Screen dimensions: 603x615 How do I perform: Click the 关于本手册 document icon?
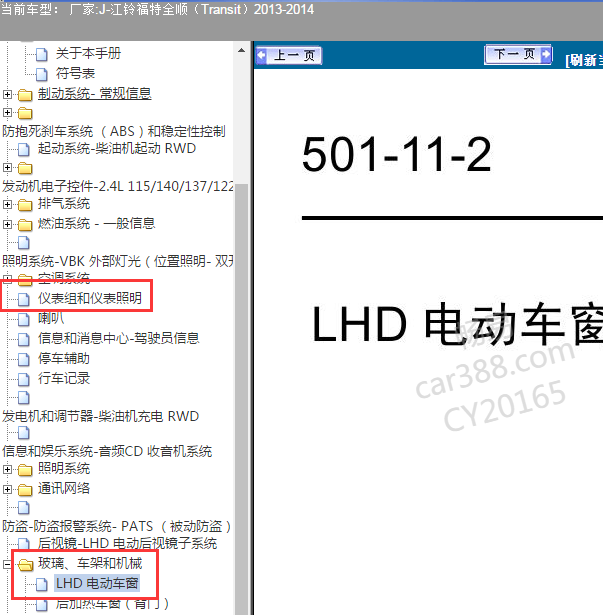42,55
